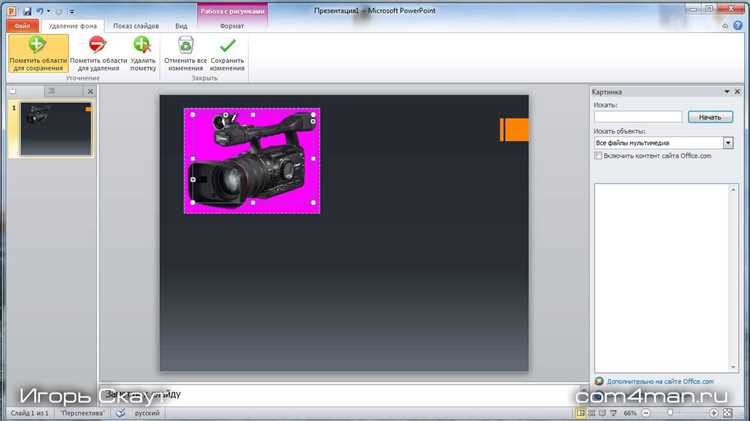Switch to 'Удаление фона' tab
750x421 pixels.
click(x=73, y=26)
